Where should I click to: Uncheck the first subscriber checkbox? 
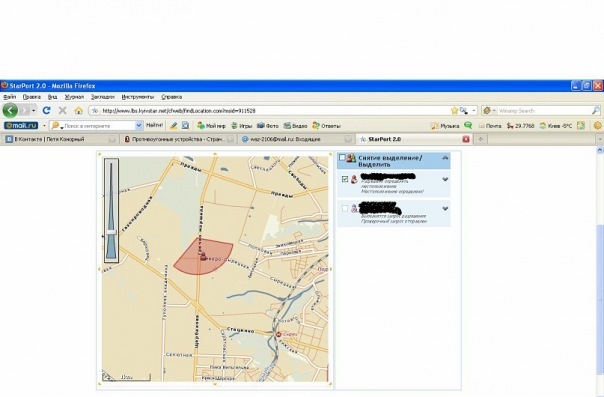tap(345, 179)
